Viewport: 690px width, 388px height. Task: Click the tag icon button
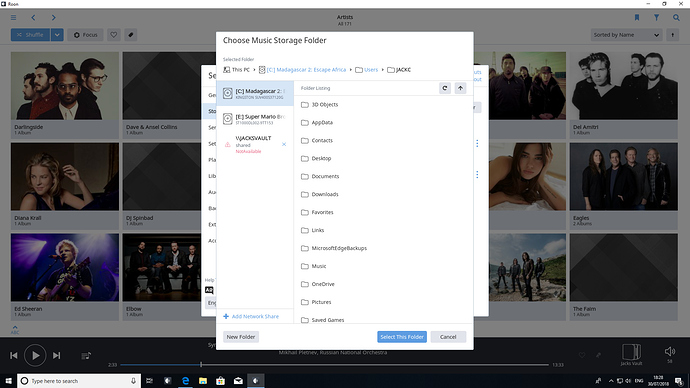click(x=131, y=35)
